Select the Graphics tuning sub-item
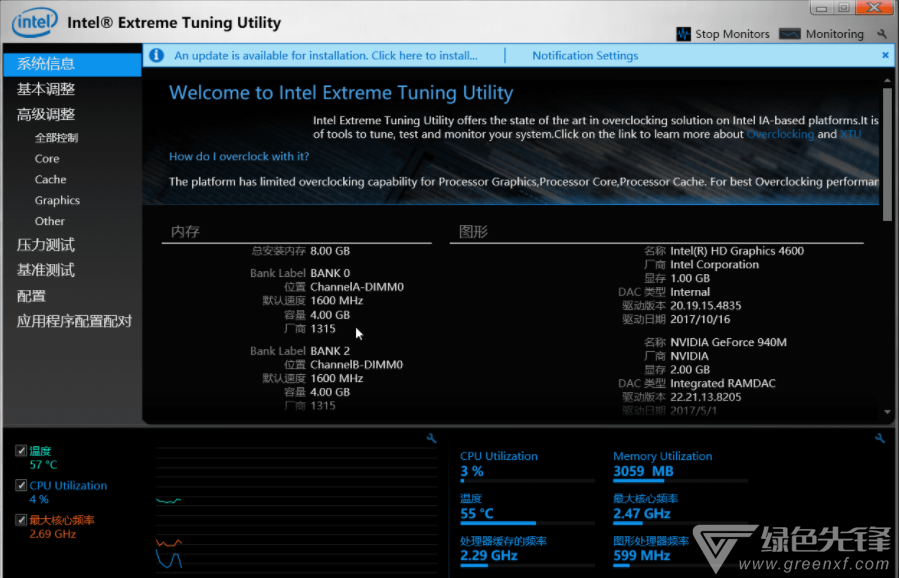Viewport: 900px width, 578px height. click(x=57, y=200)
